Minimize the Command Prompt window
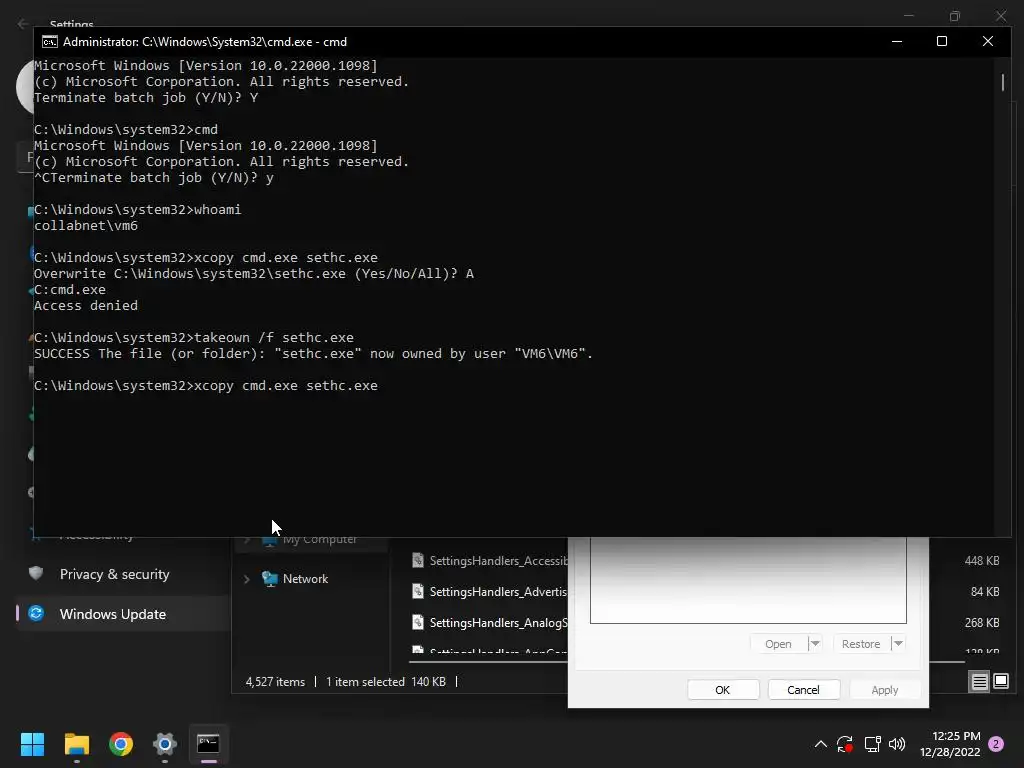This screenshot has width=1024, height=768. tap(897, 41)
